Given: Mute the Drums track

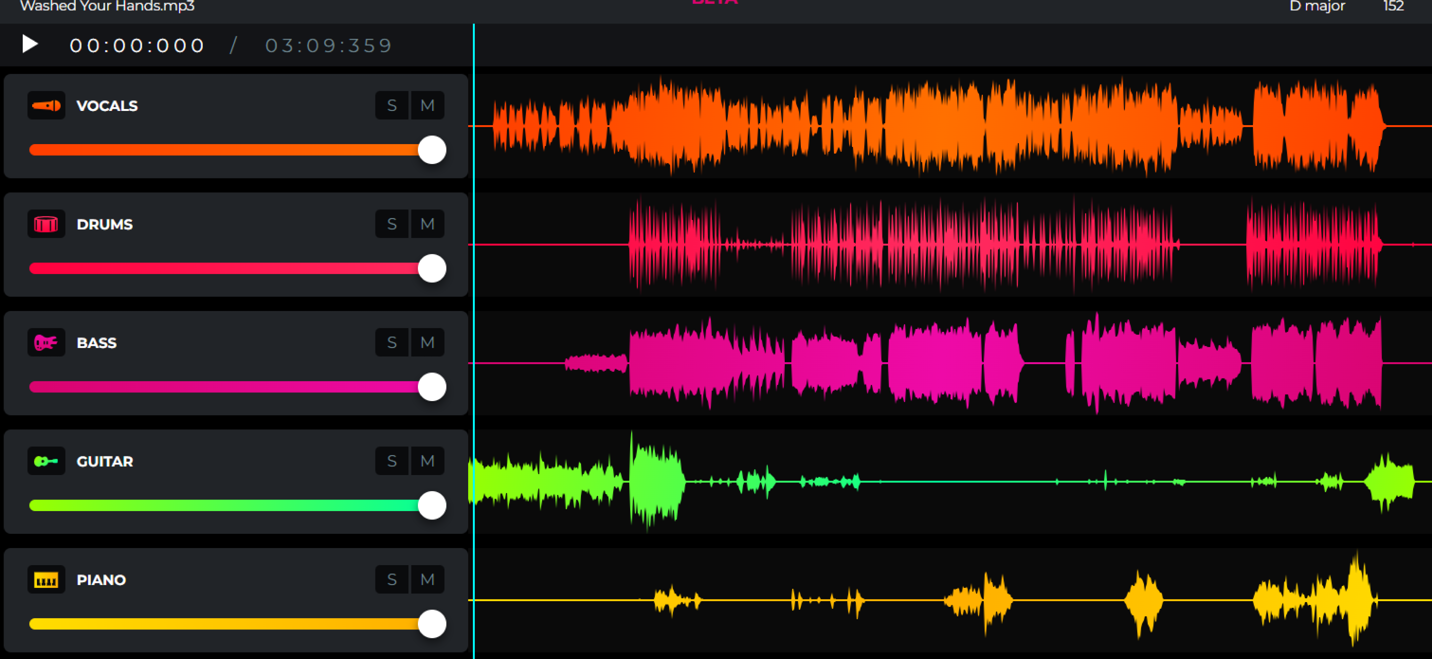Looking at the screenshot, I should pos(427,224).
